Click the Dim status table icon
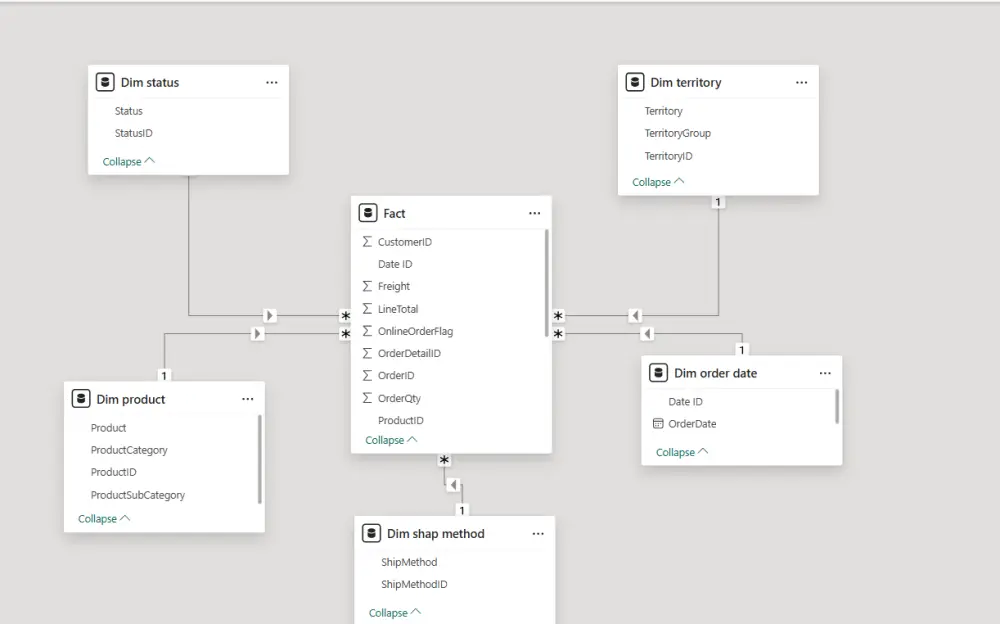 [106, 81]
